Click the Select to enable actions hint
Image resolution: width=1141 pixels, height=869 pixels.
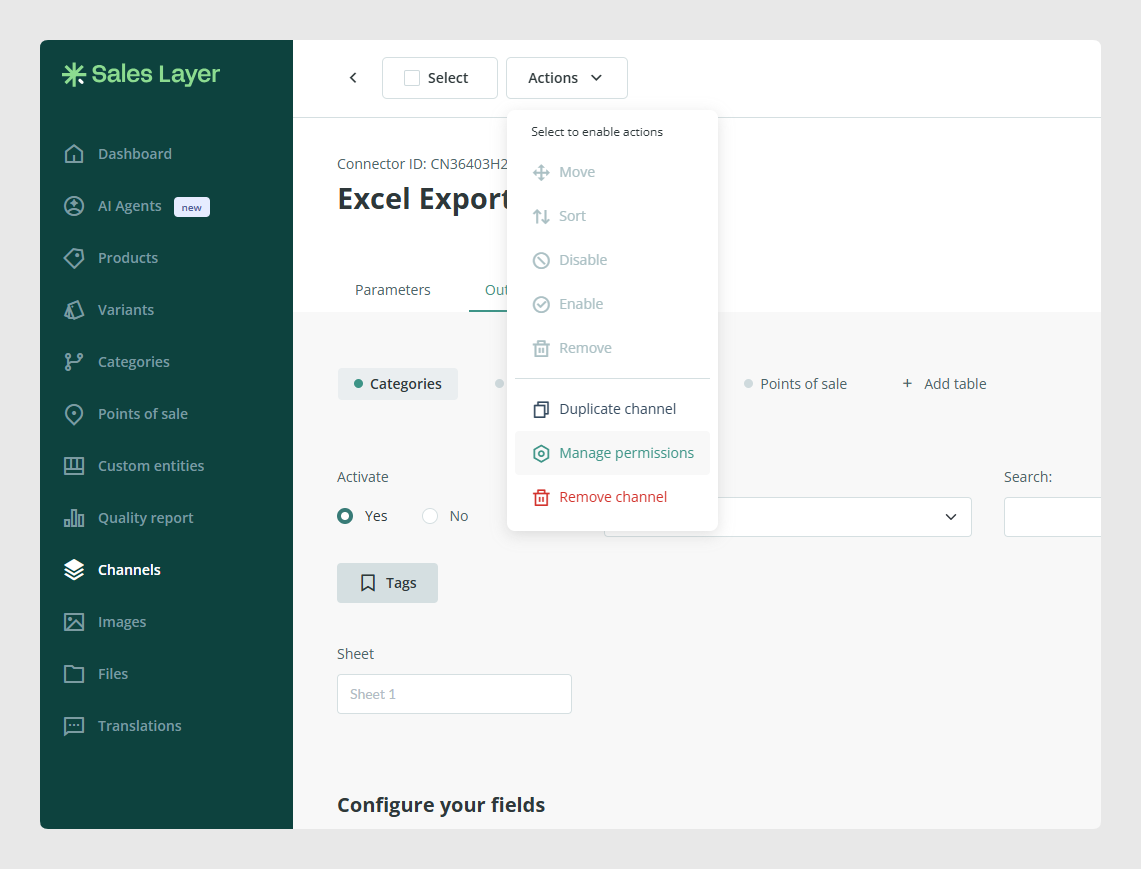[x=597, y=132]
